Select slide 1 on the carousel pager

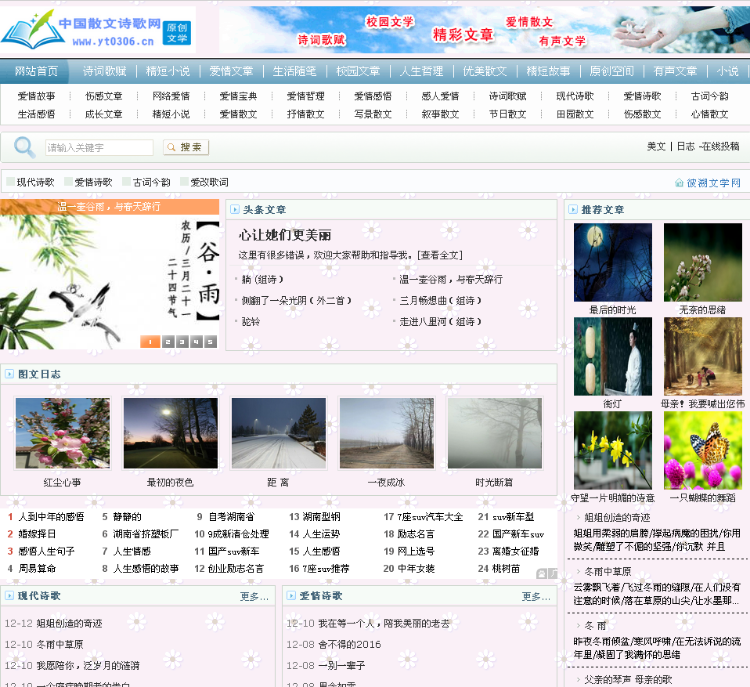150,342
